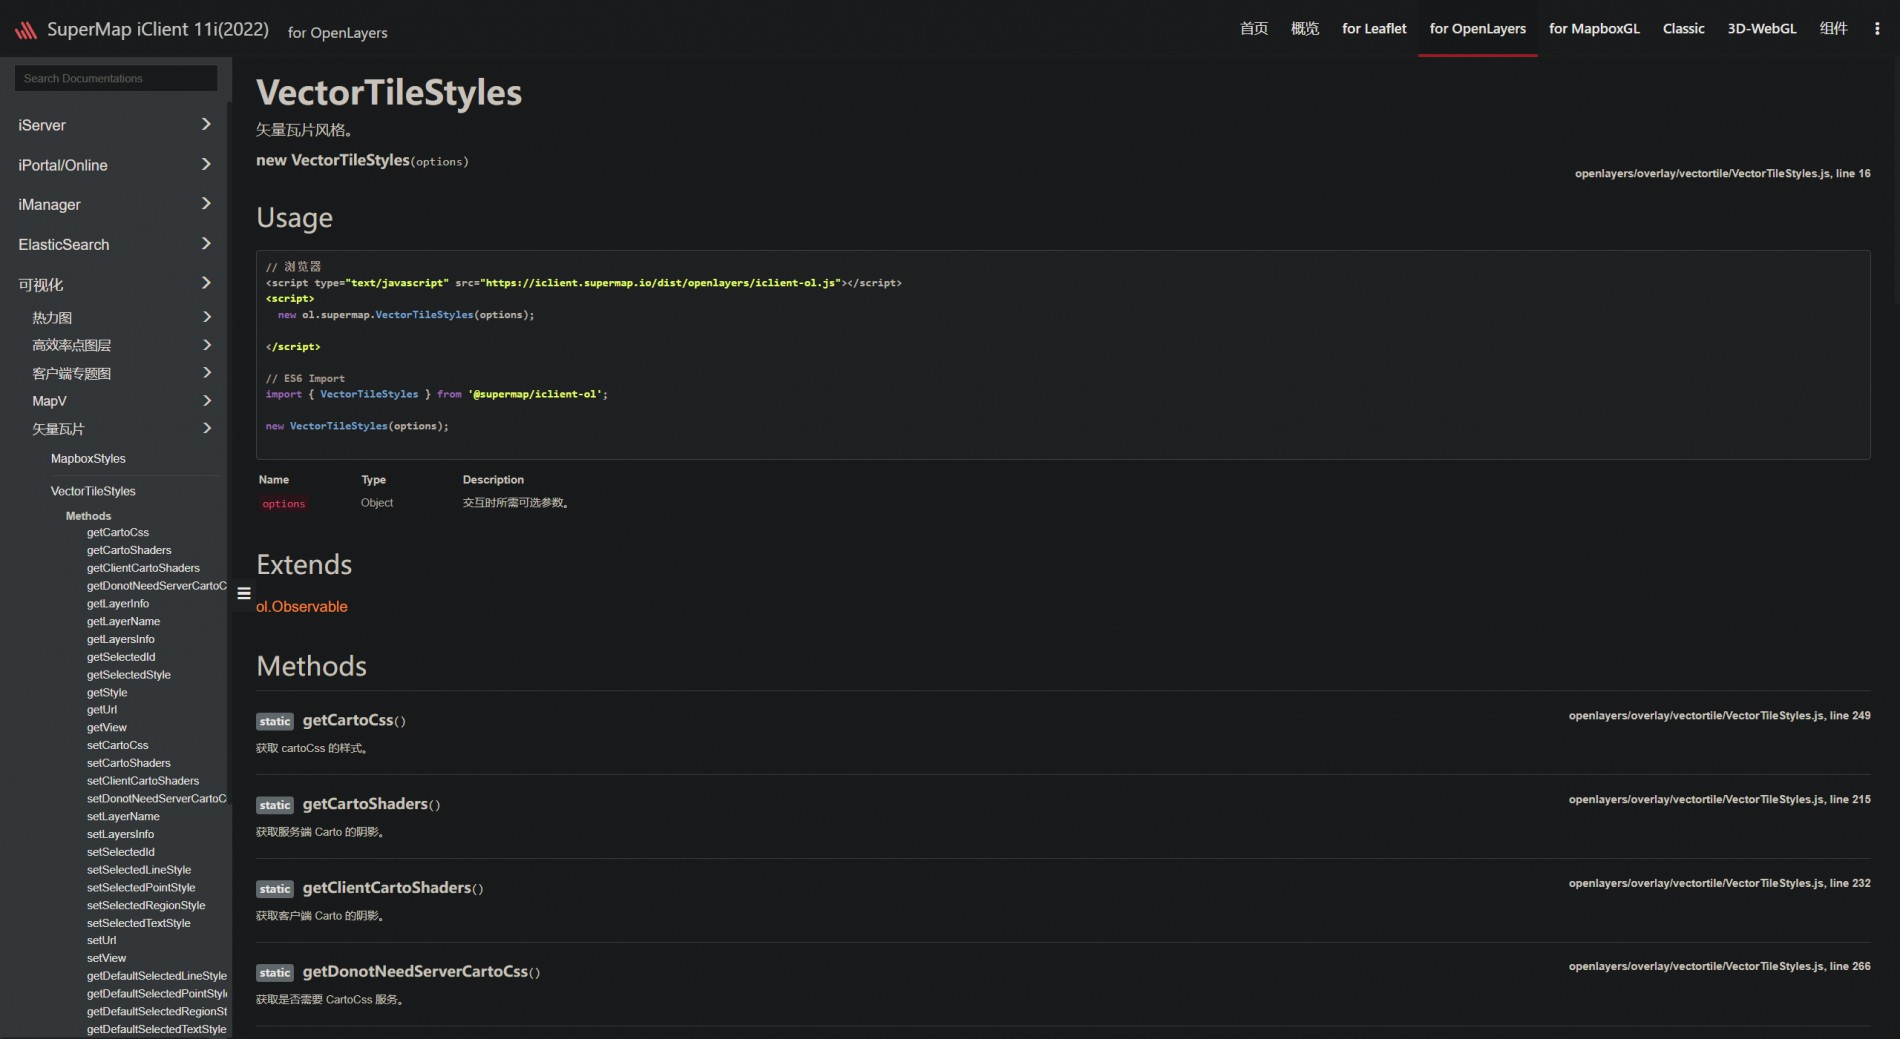Open source link VectorTileStyles.js line 249

tap(1719, 716)
